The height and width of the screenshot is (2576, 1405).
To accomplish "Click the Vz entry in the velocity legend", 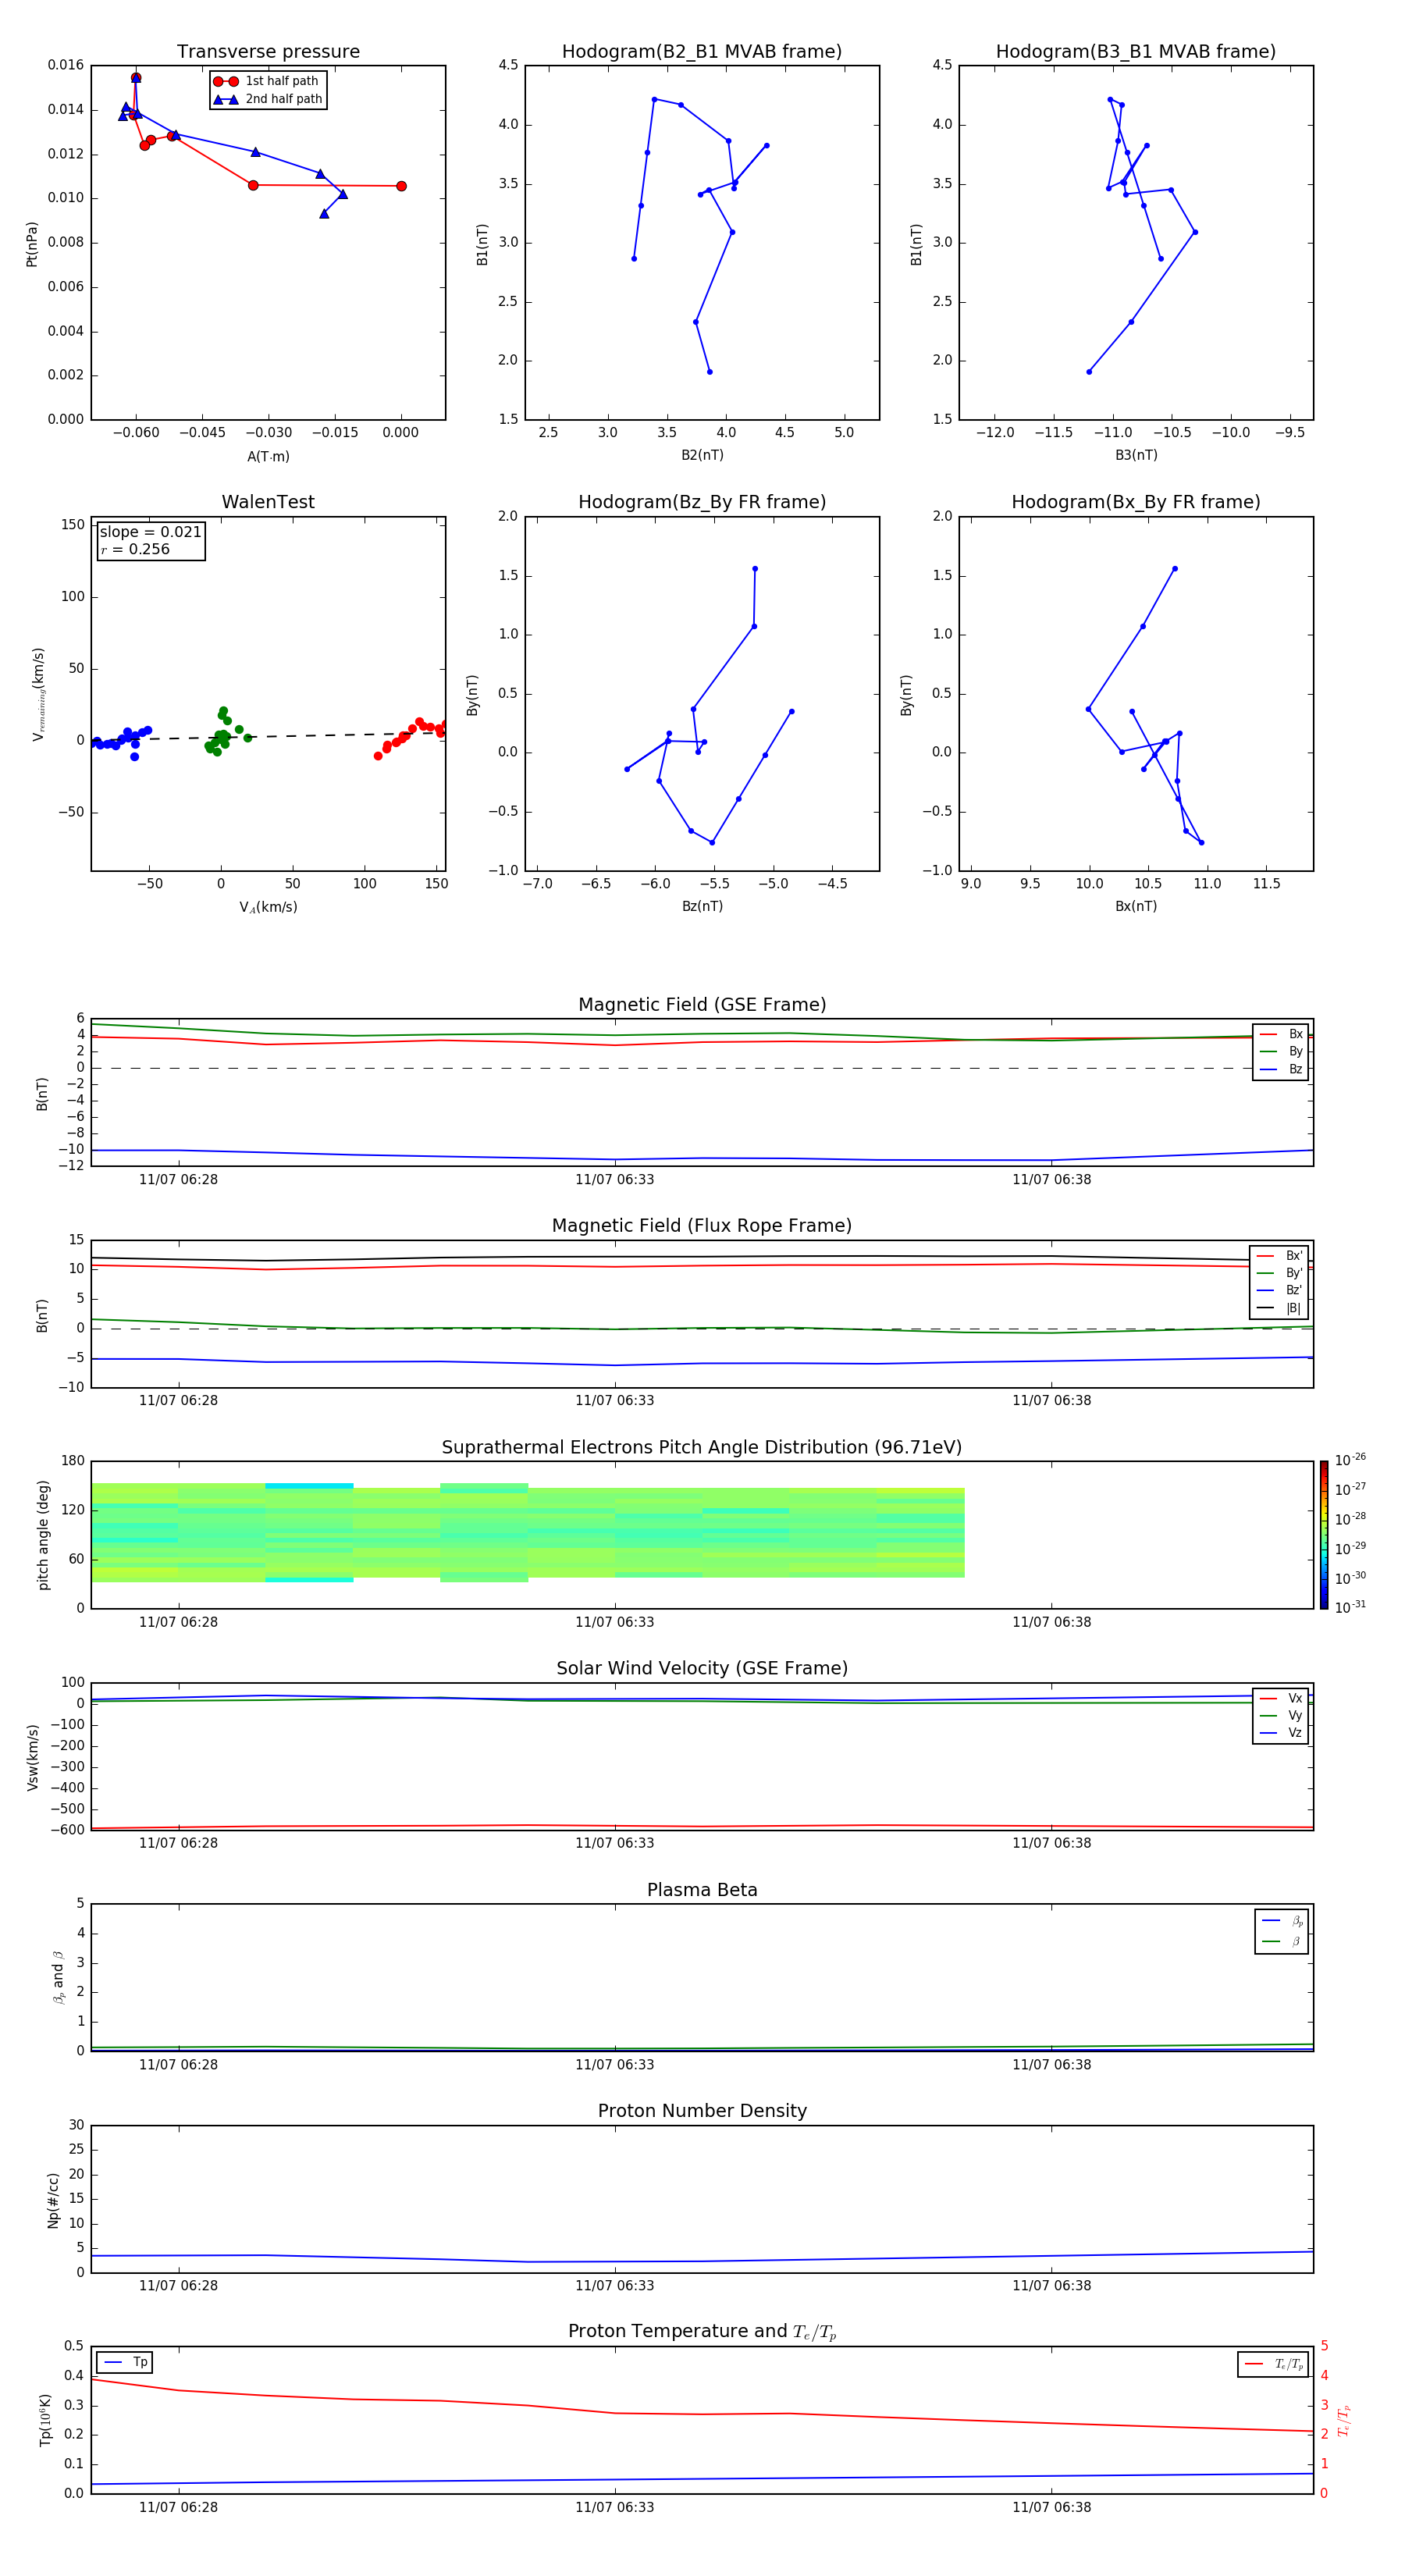I will (1282, 1732).
